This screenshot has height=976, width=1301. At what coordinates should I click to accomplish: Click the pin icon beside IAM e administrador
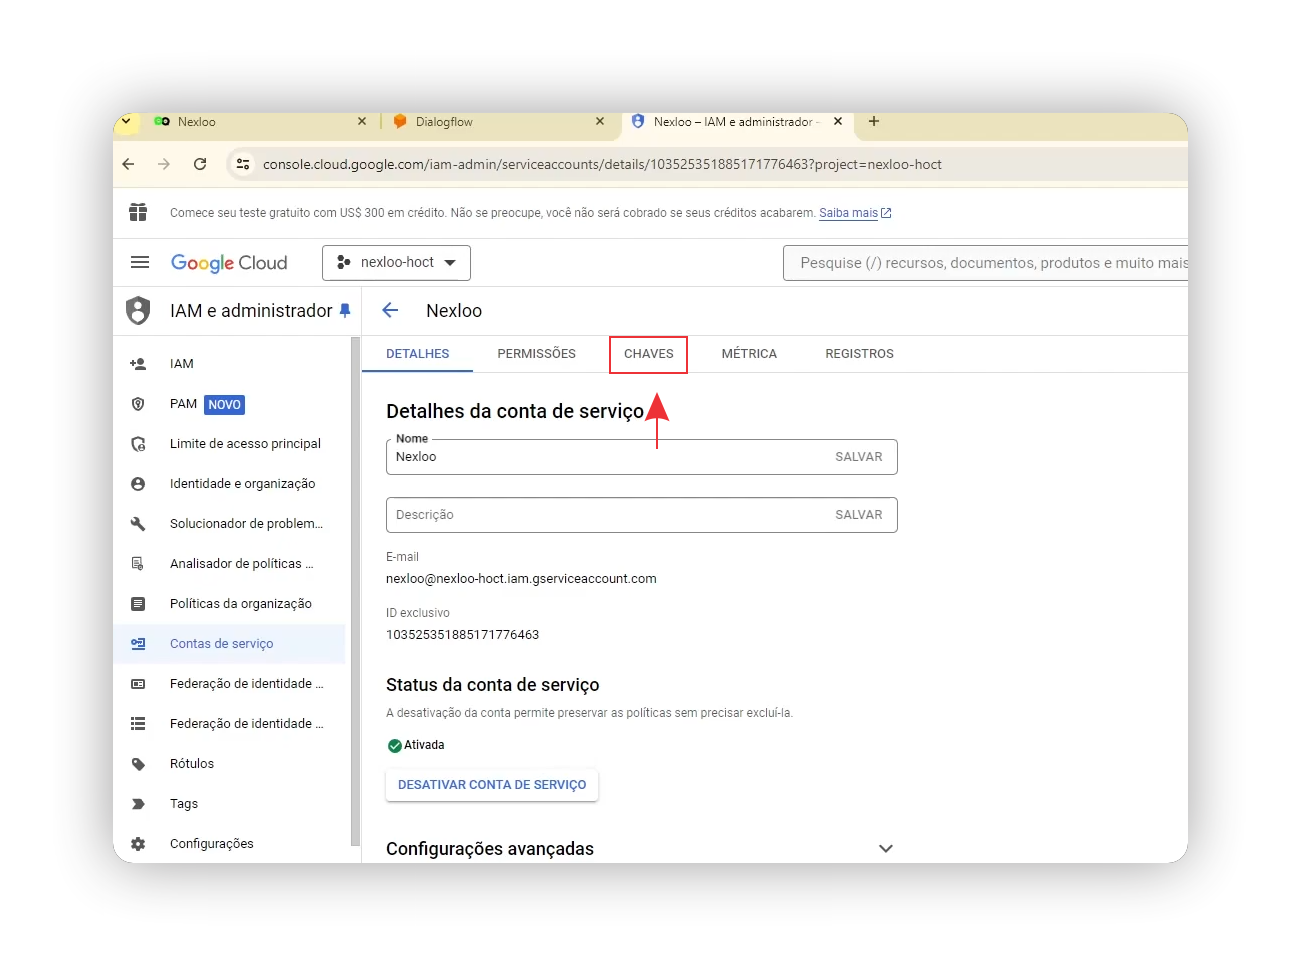pyautogui.click(x=345, y=311)
